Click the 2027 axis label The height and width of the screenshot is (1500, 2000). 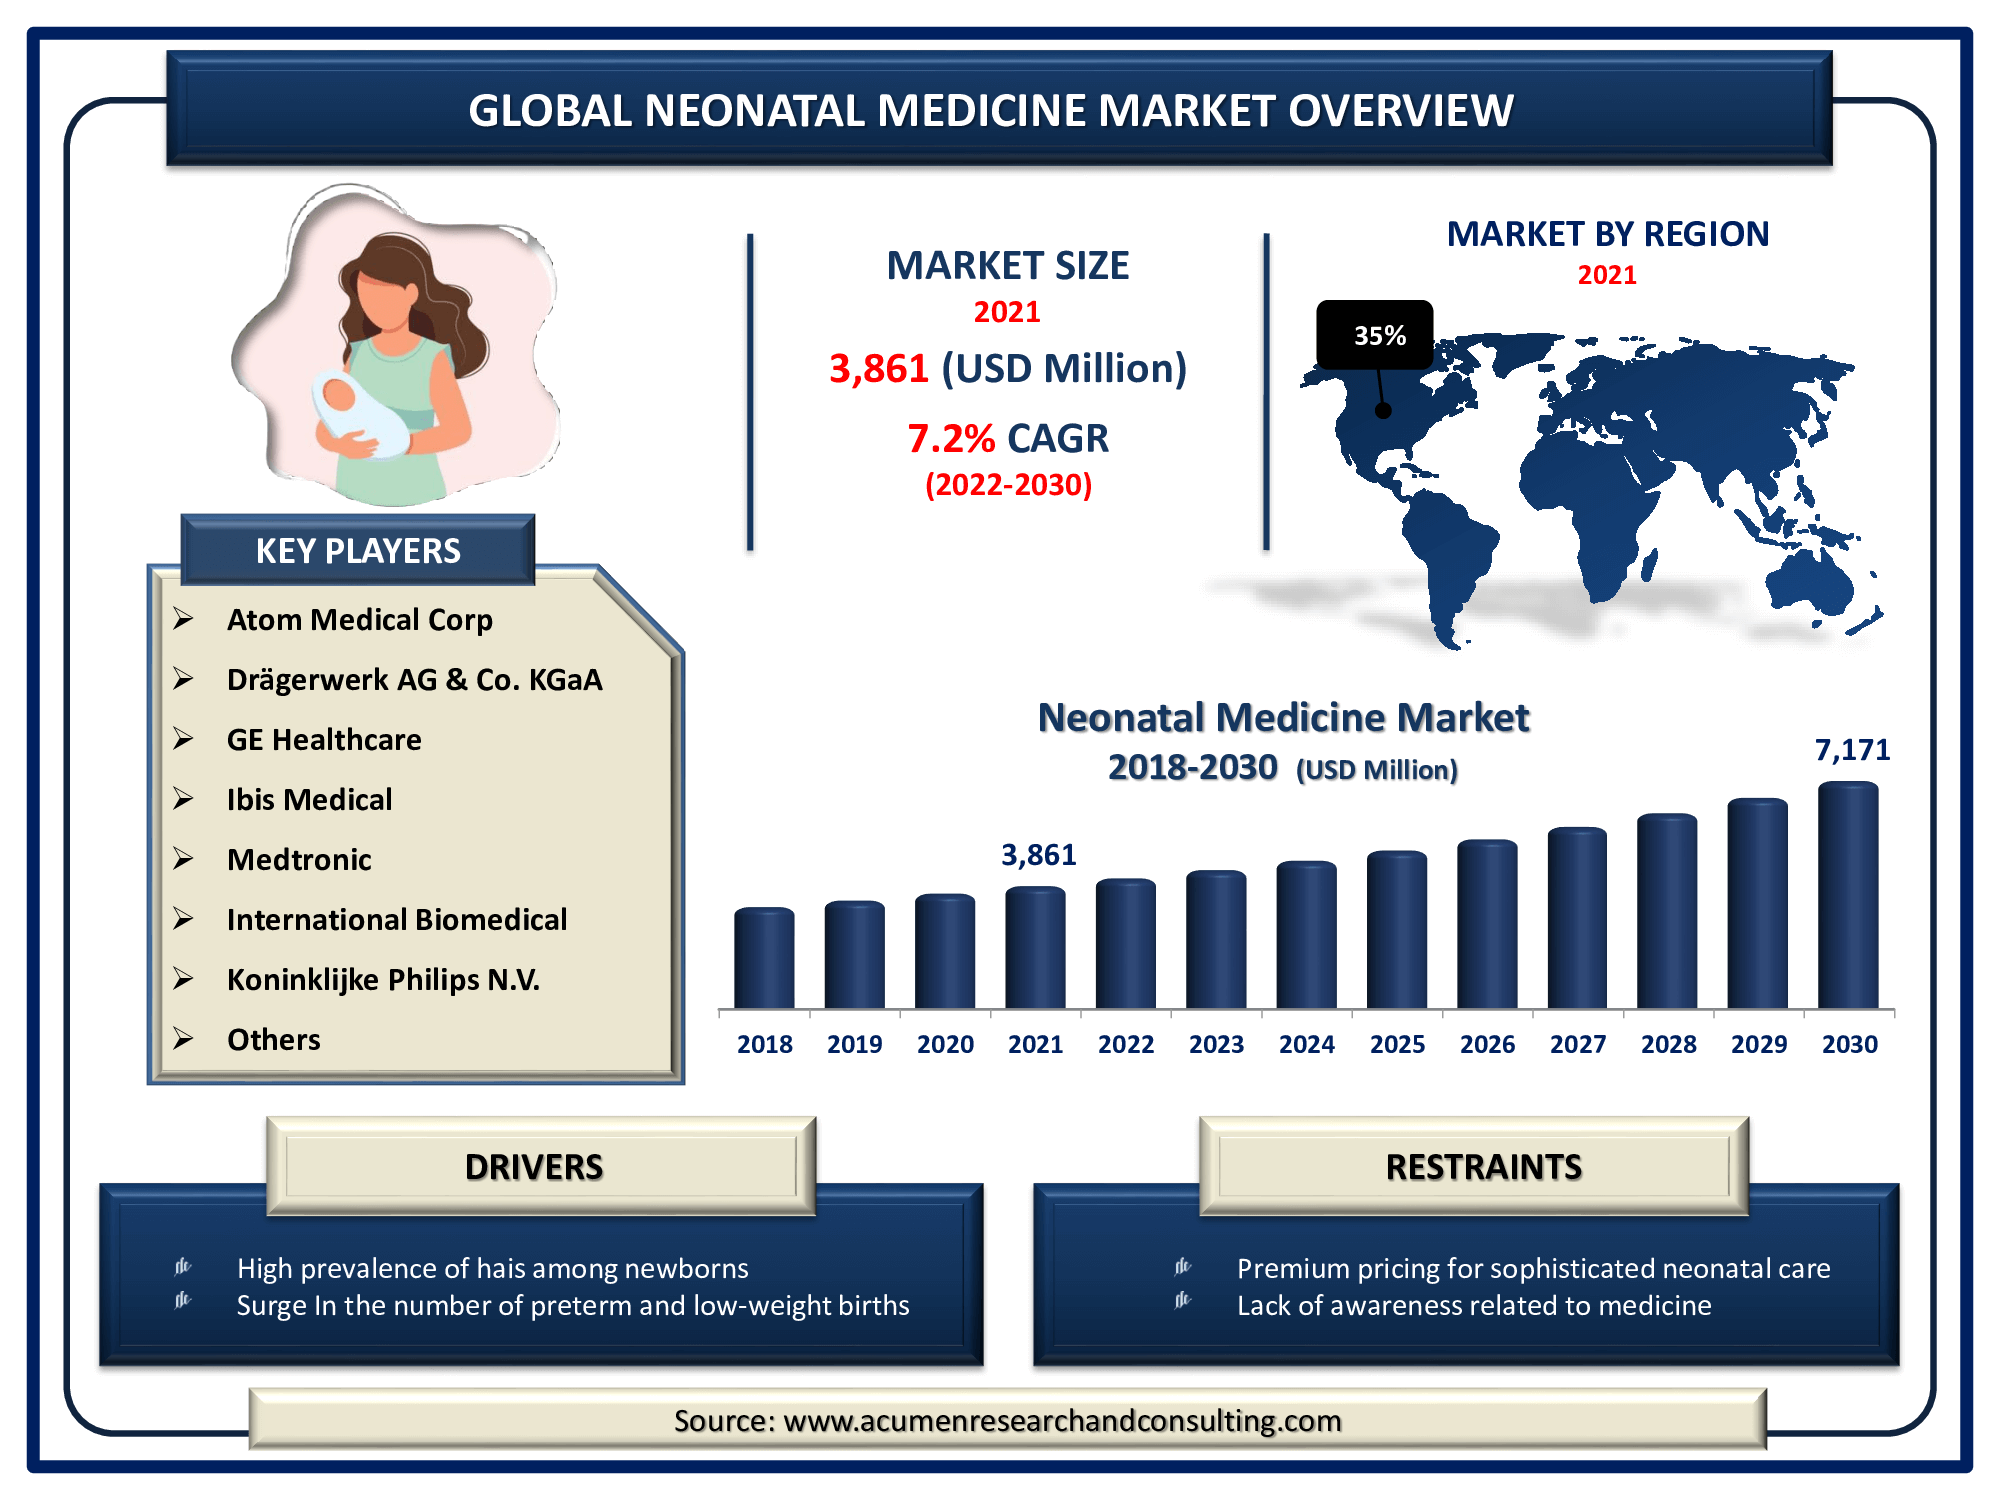[x=1578, y=1044]
